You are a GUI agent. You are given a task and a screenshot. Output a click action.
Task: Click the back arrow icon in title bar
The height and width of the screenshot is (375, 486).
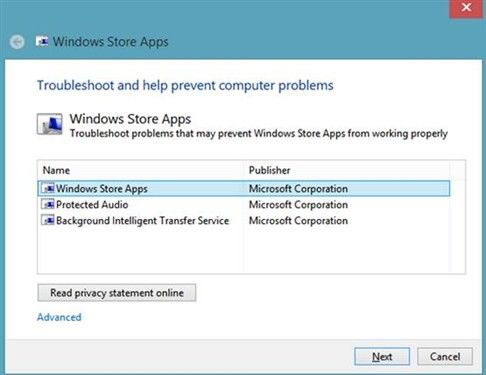[17, 42]
